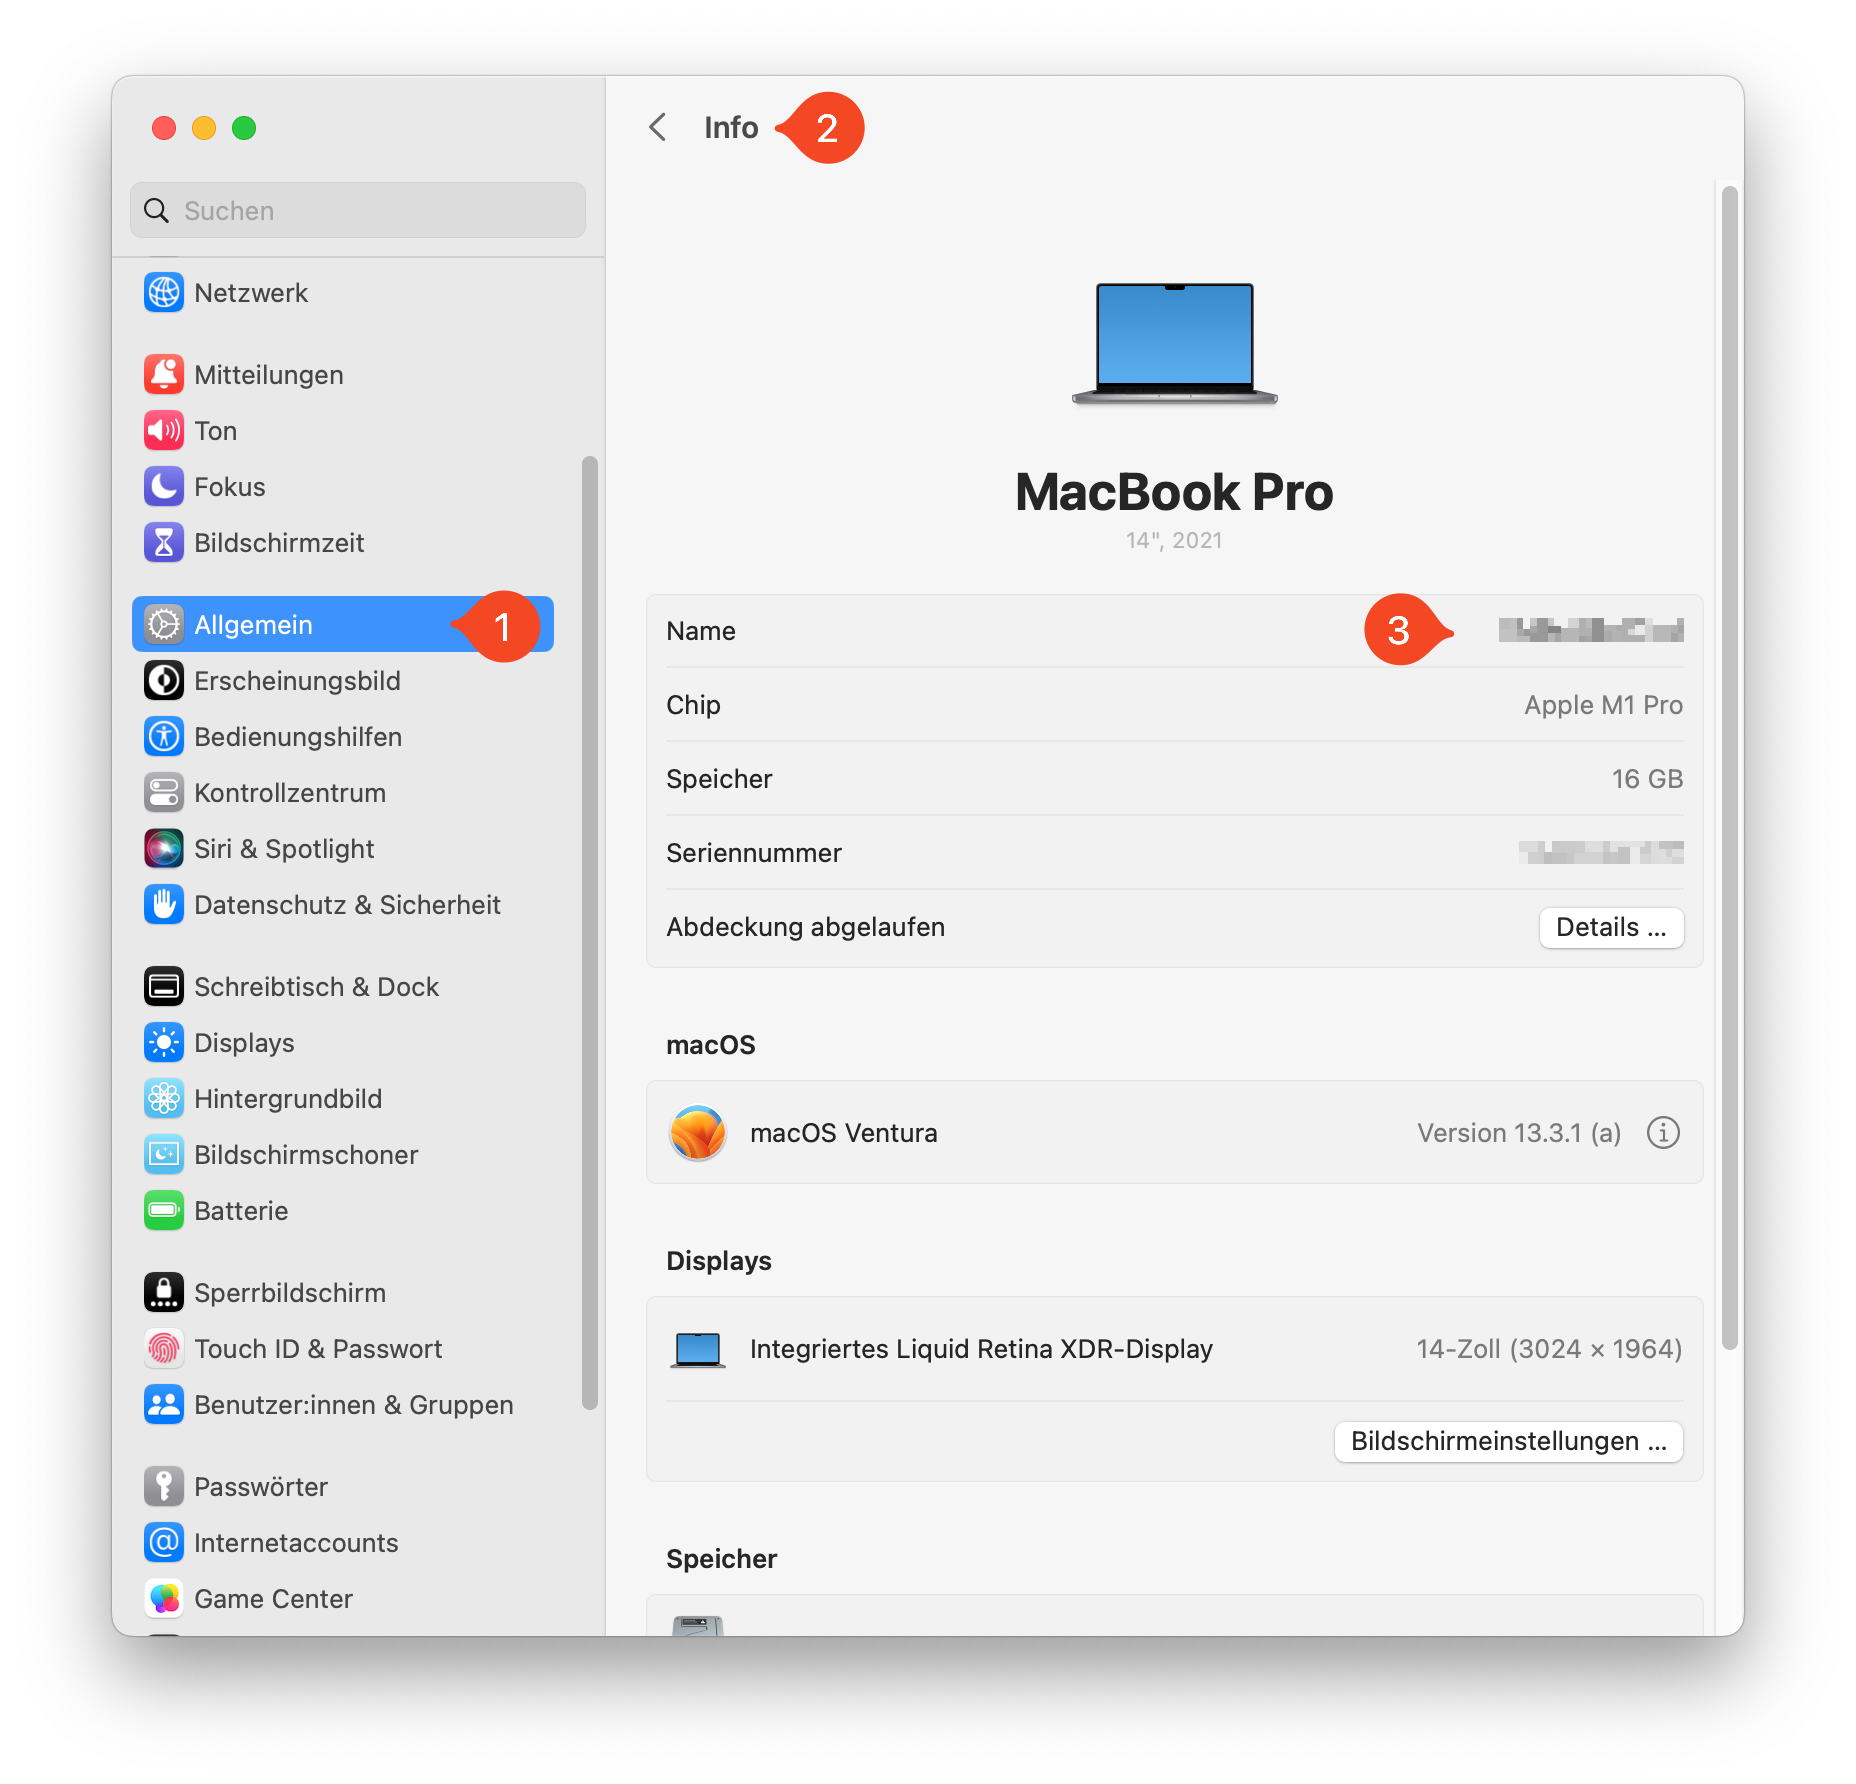The image size is (1856, 1784).
Task: Open Schreibtisch & Dock icon
Action: click(x=164, y=987)
